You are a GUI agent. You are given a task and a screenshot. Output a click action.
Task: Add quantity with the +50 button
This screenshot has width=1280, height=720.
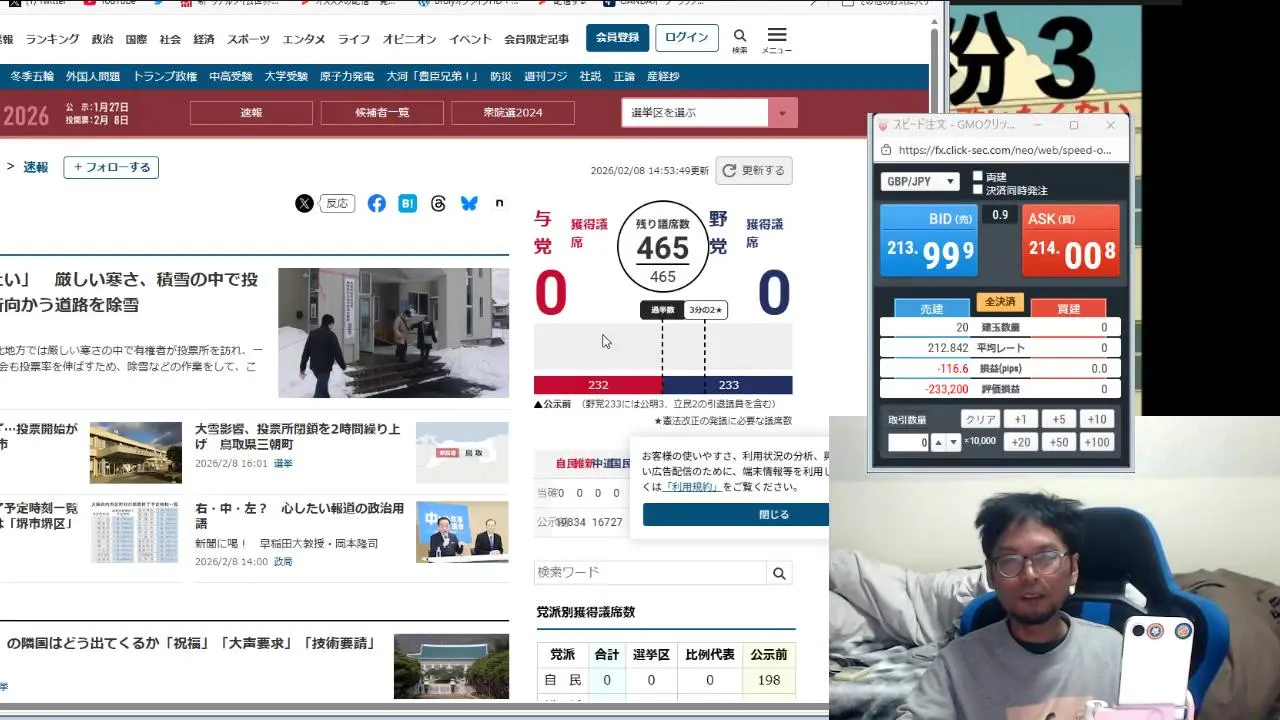click(x=1058, y=442)
